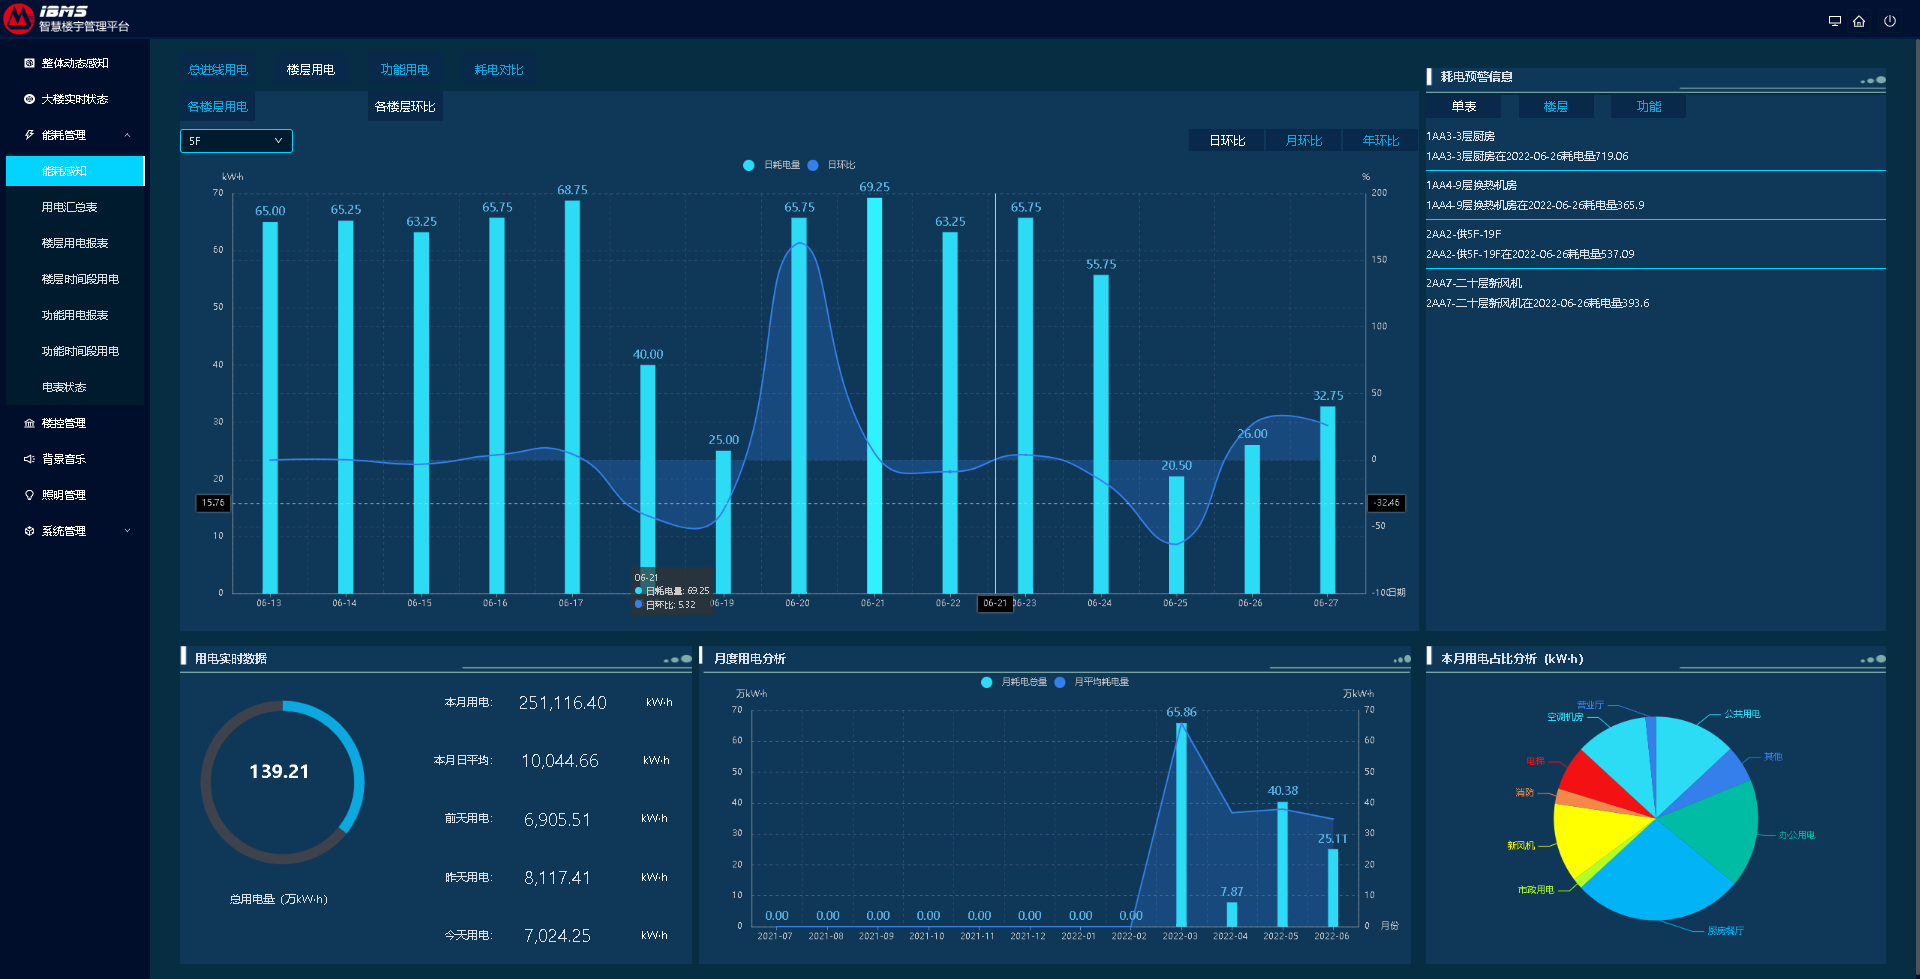Open the 5F floor dropdown
Viewport: 1920px width, 979px height.
(x=236, y=141)
